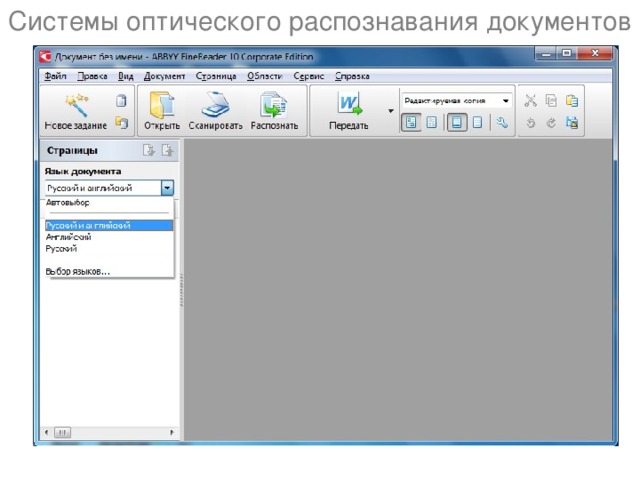Screen dimensions: 640x480
Task: Open a file with the Открыть folder icon
Action: pyautogui.click(x=162, y=105)
